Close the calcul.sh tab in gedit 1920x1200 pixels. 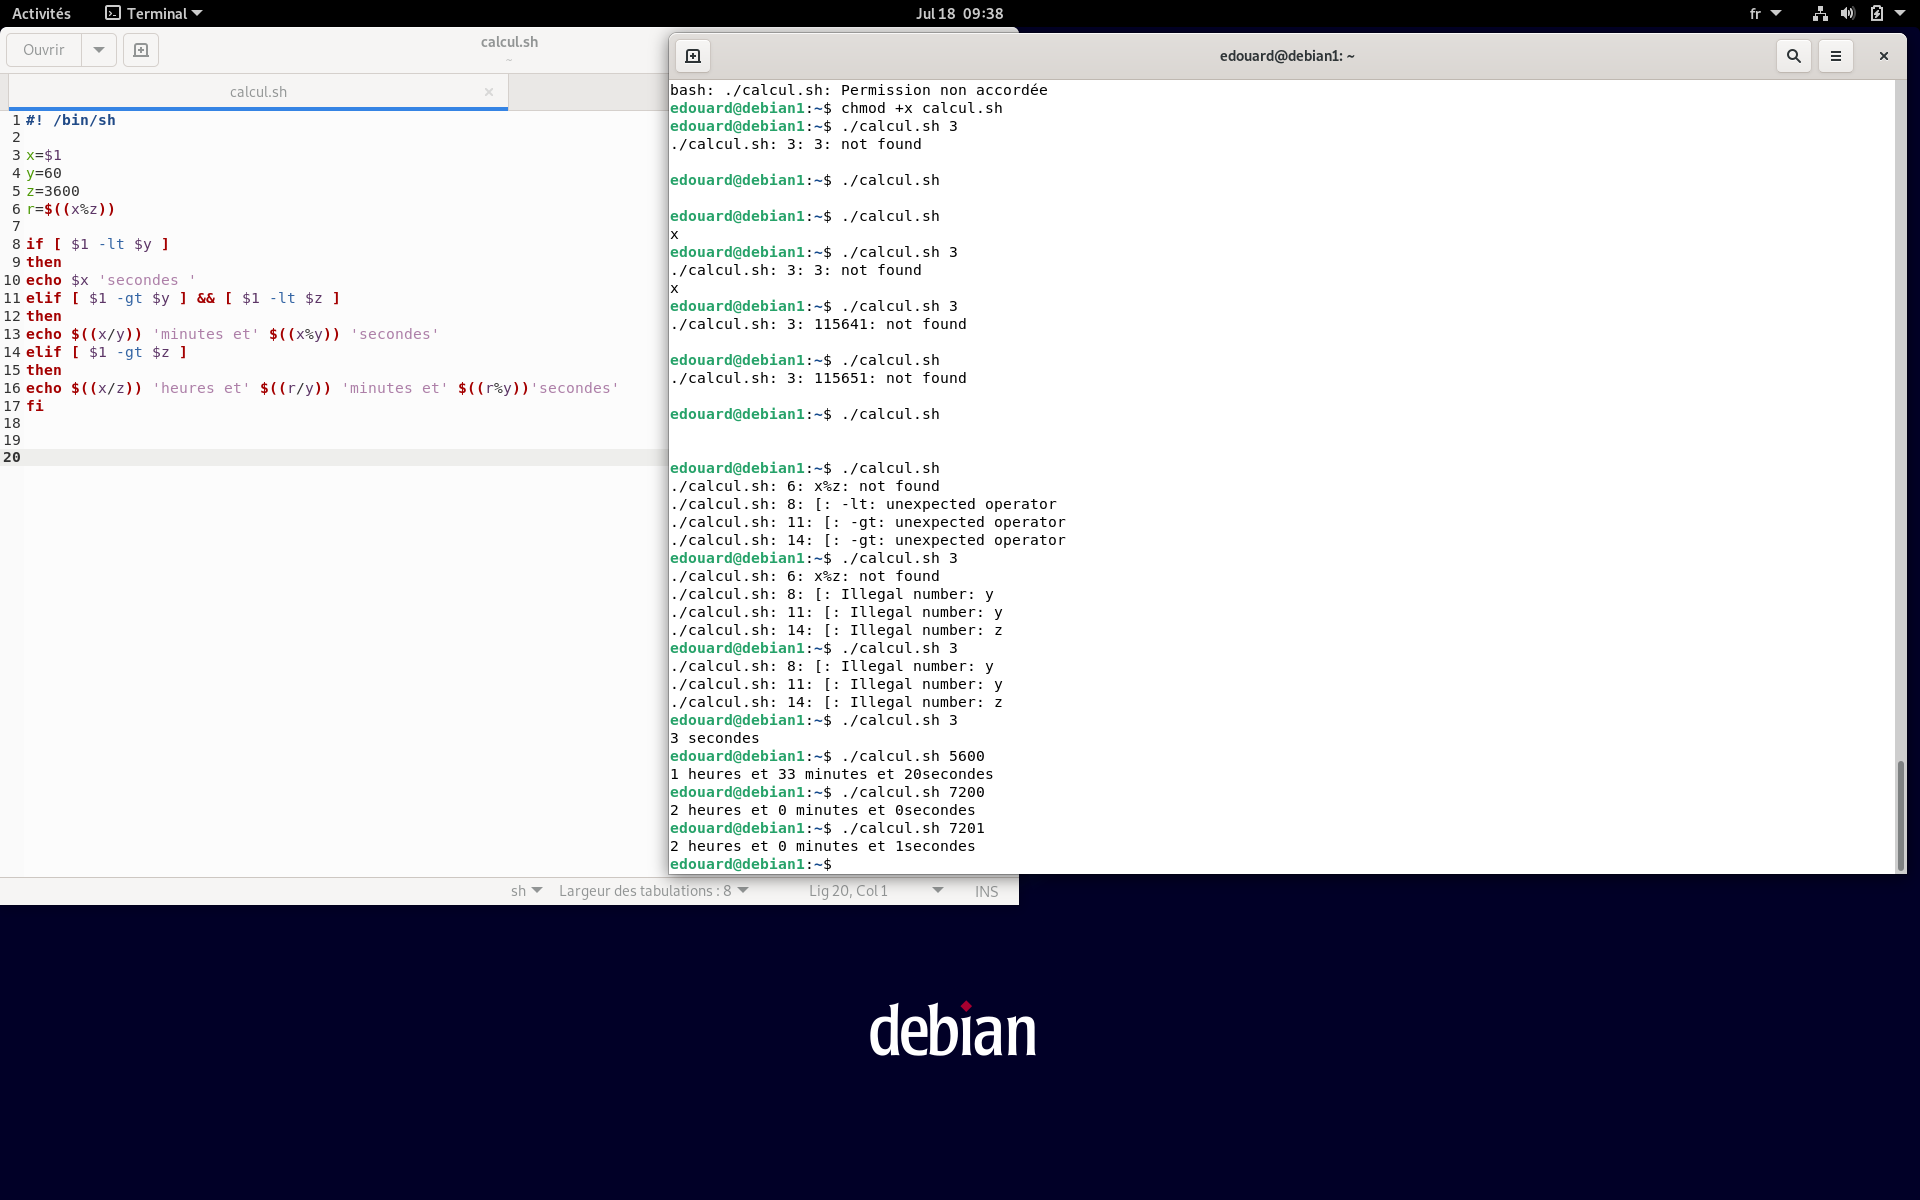[x=489, y=92]
